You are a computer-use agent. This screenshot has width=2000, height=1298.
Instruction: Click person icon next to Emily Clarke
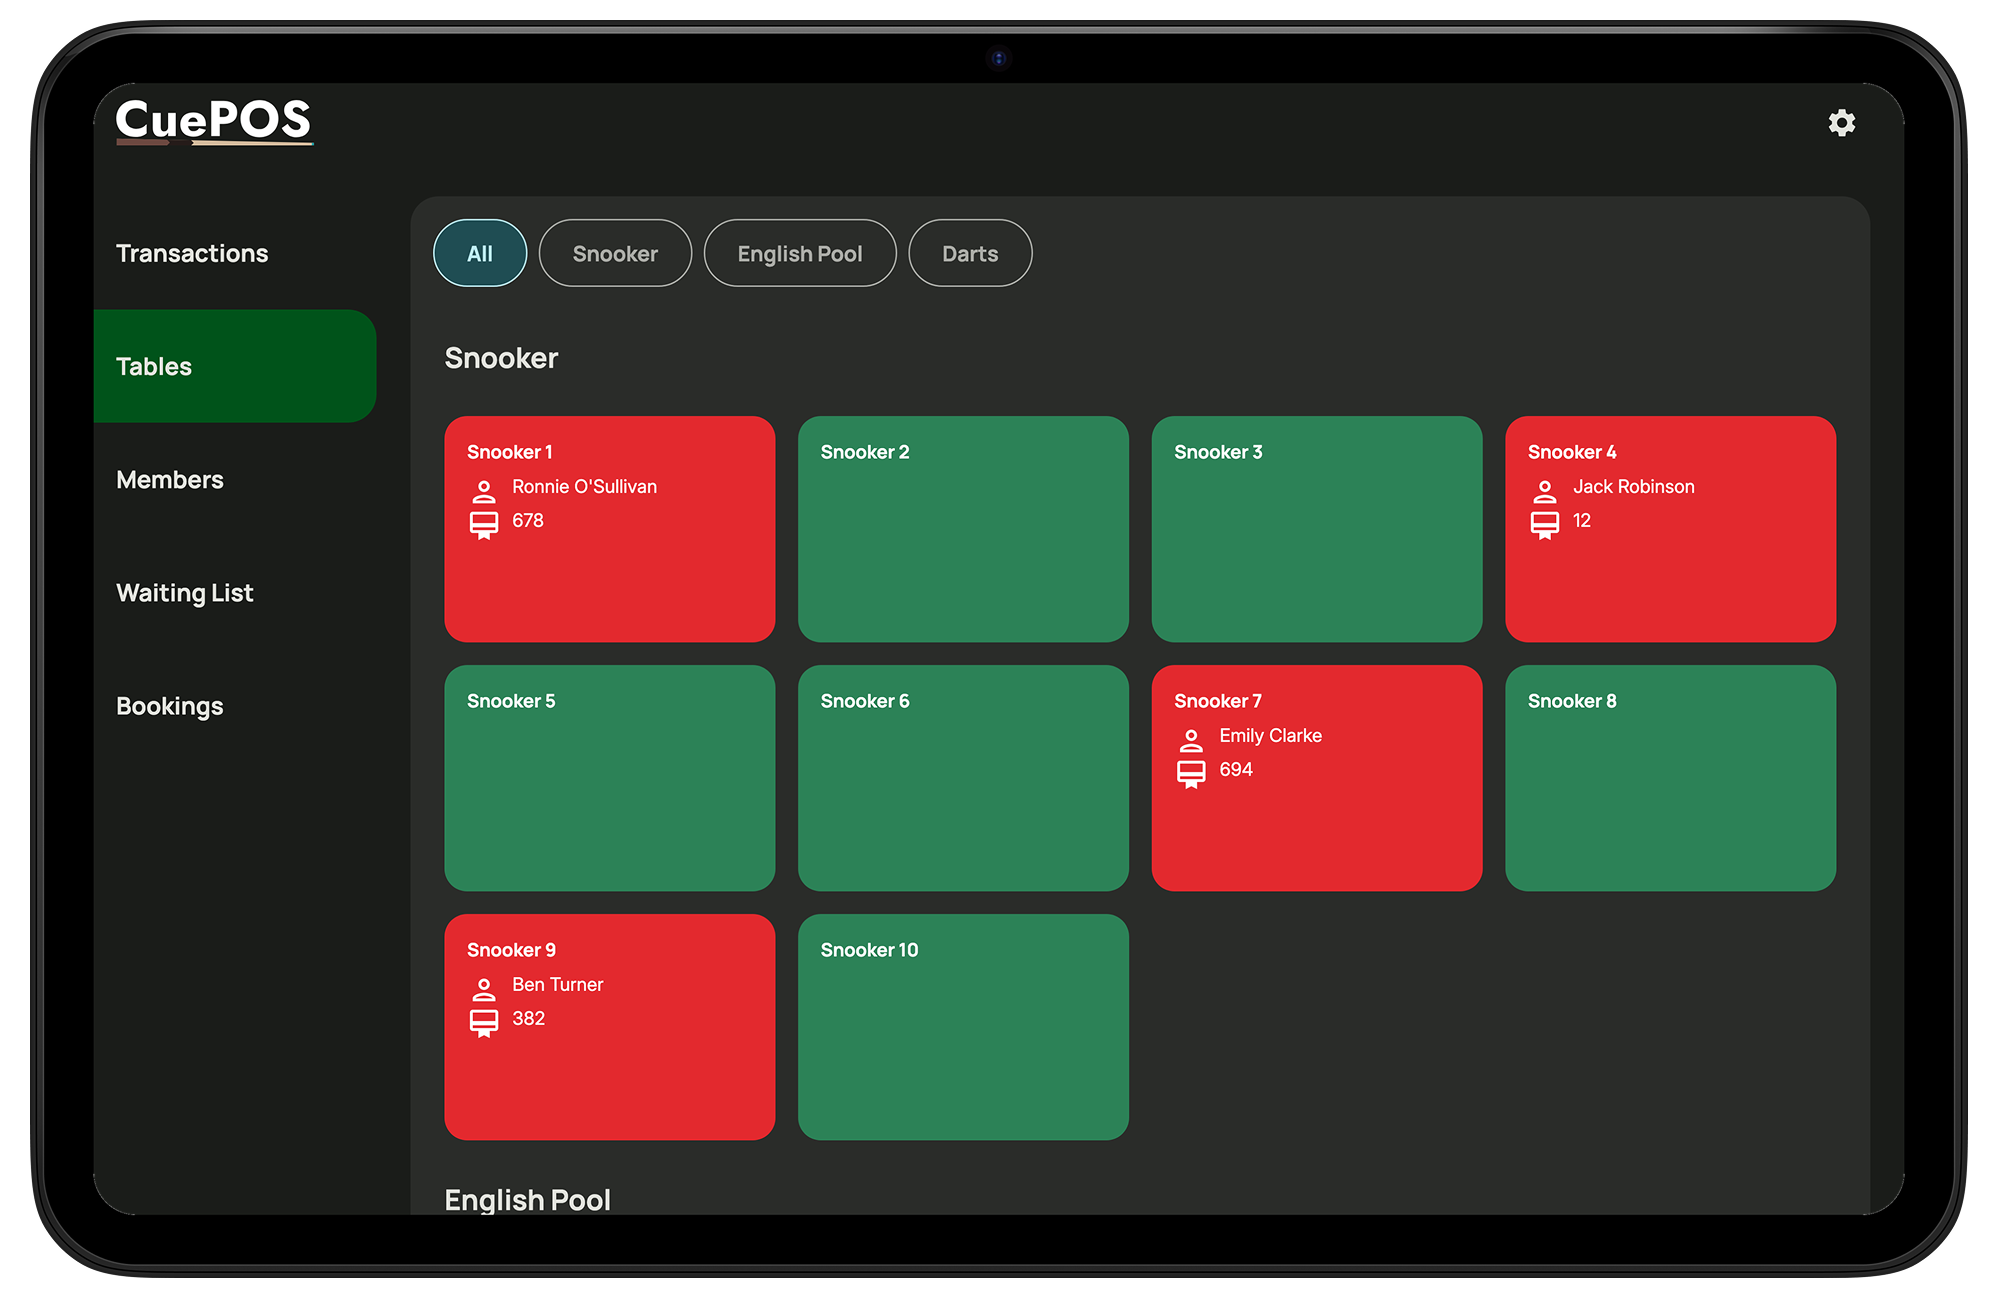[1191, 739]
